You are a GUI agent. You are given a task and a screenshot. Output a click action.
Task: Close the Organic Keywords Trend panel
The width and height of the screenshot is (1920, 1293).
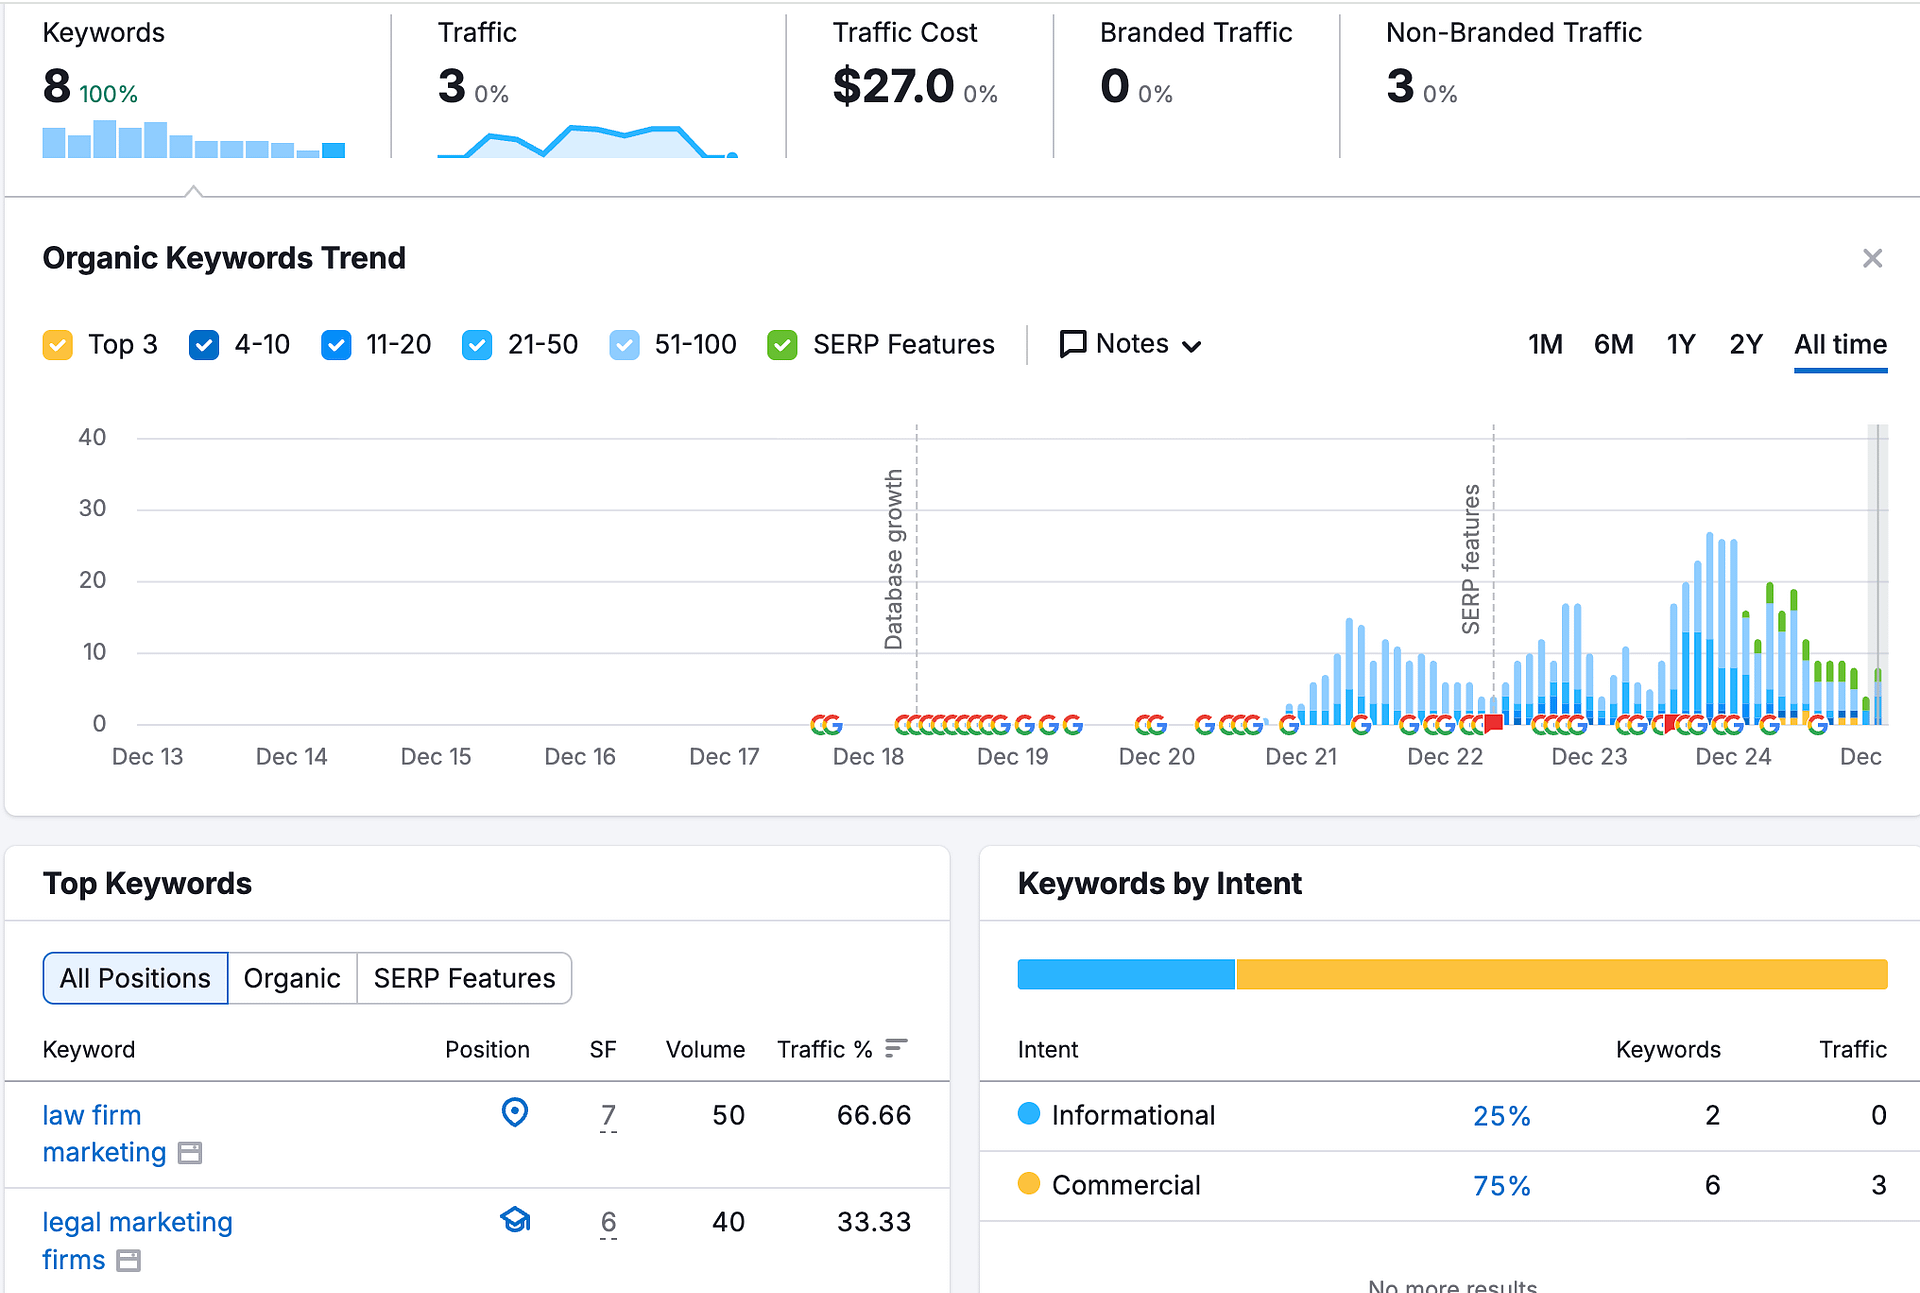[x=1872, y=259]
